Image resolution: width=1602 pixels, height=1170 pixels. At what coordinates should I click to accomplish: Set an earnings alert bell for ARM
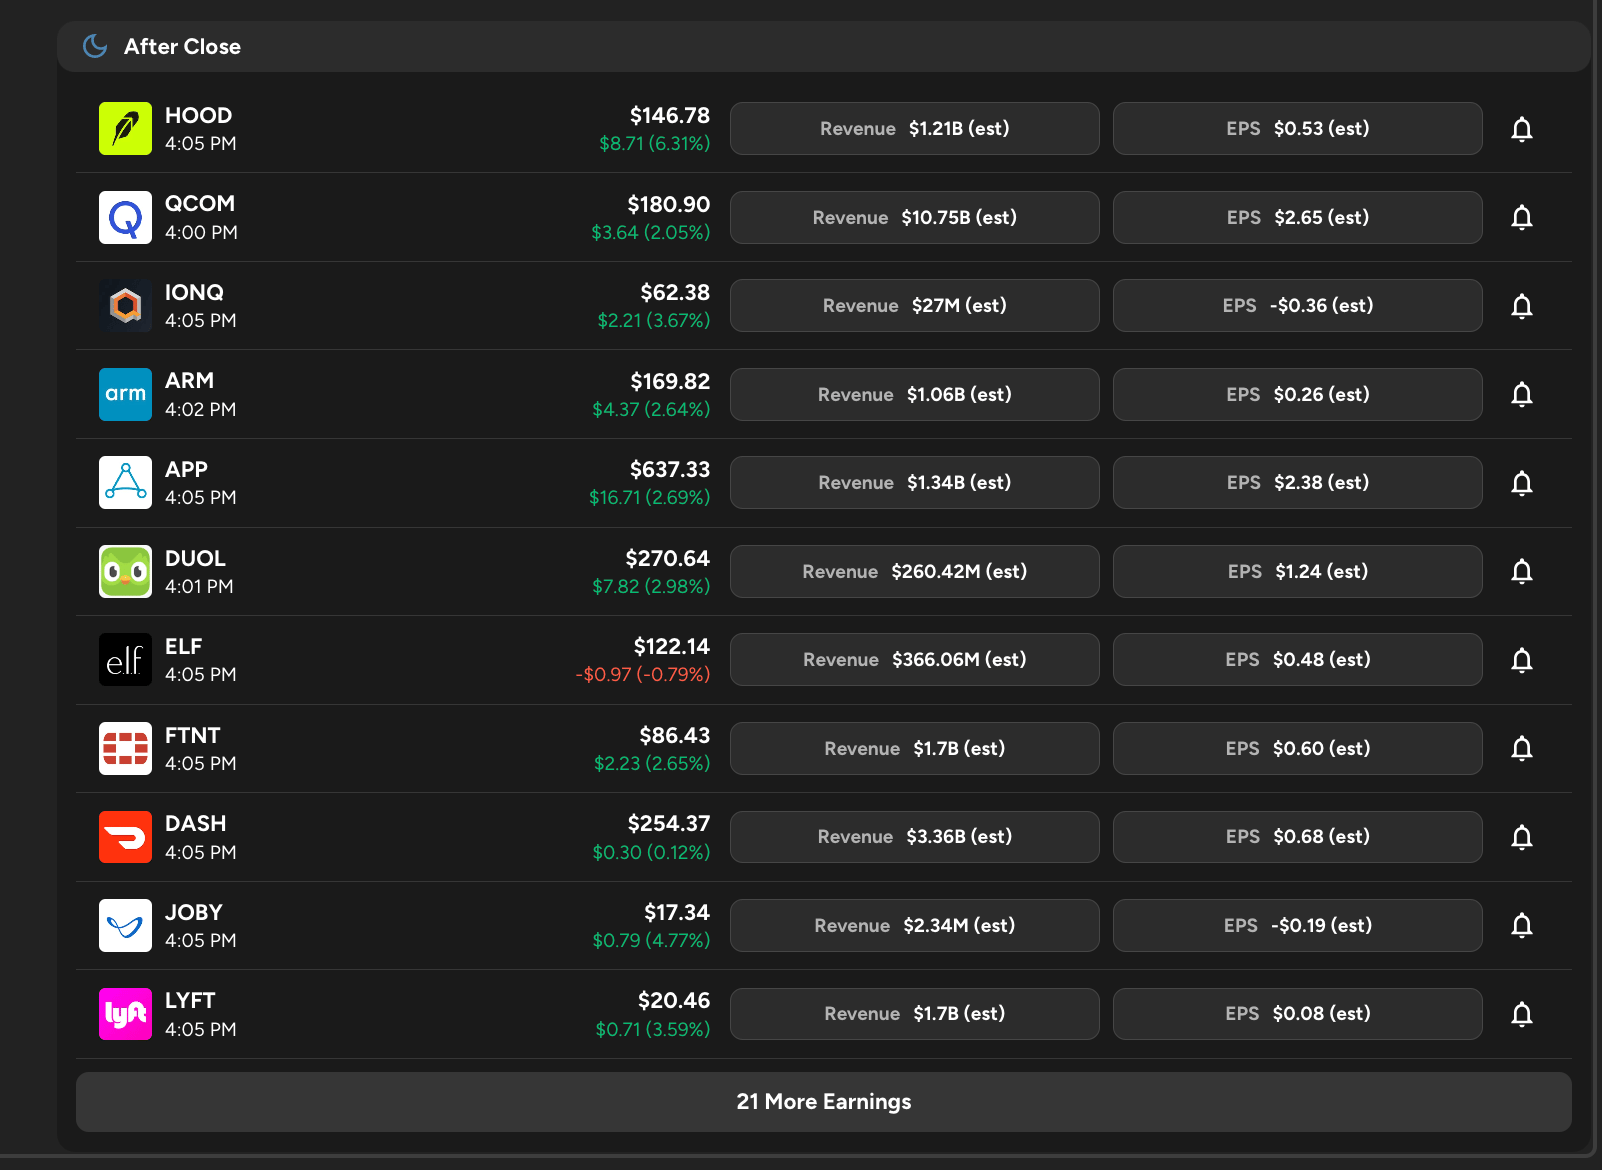1522,394
